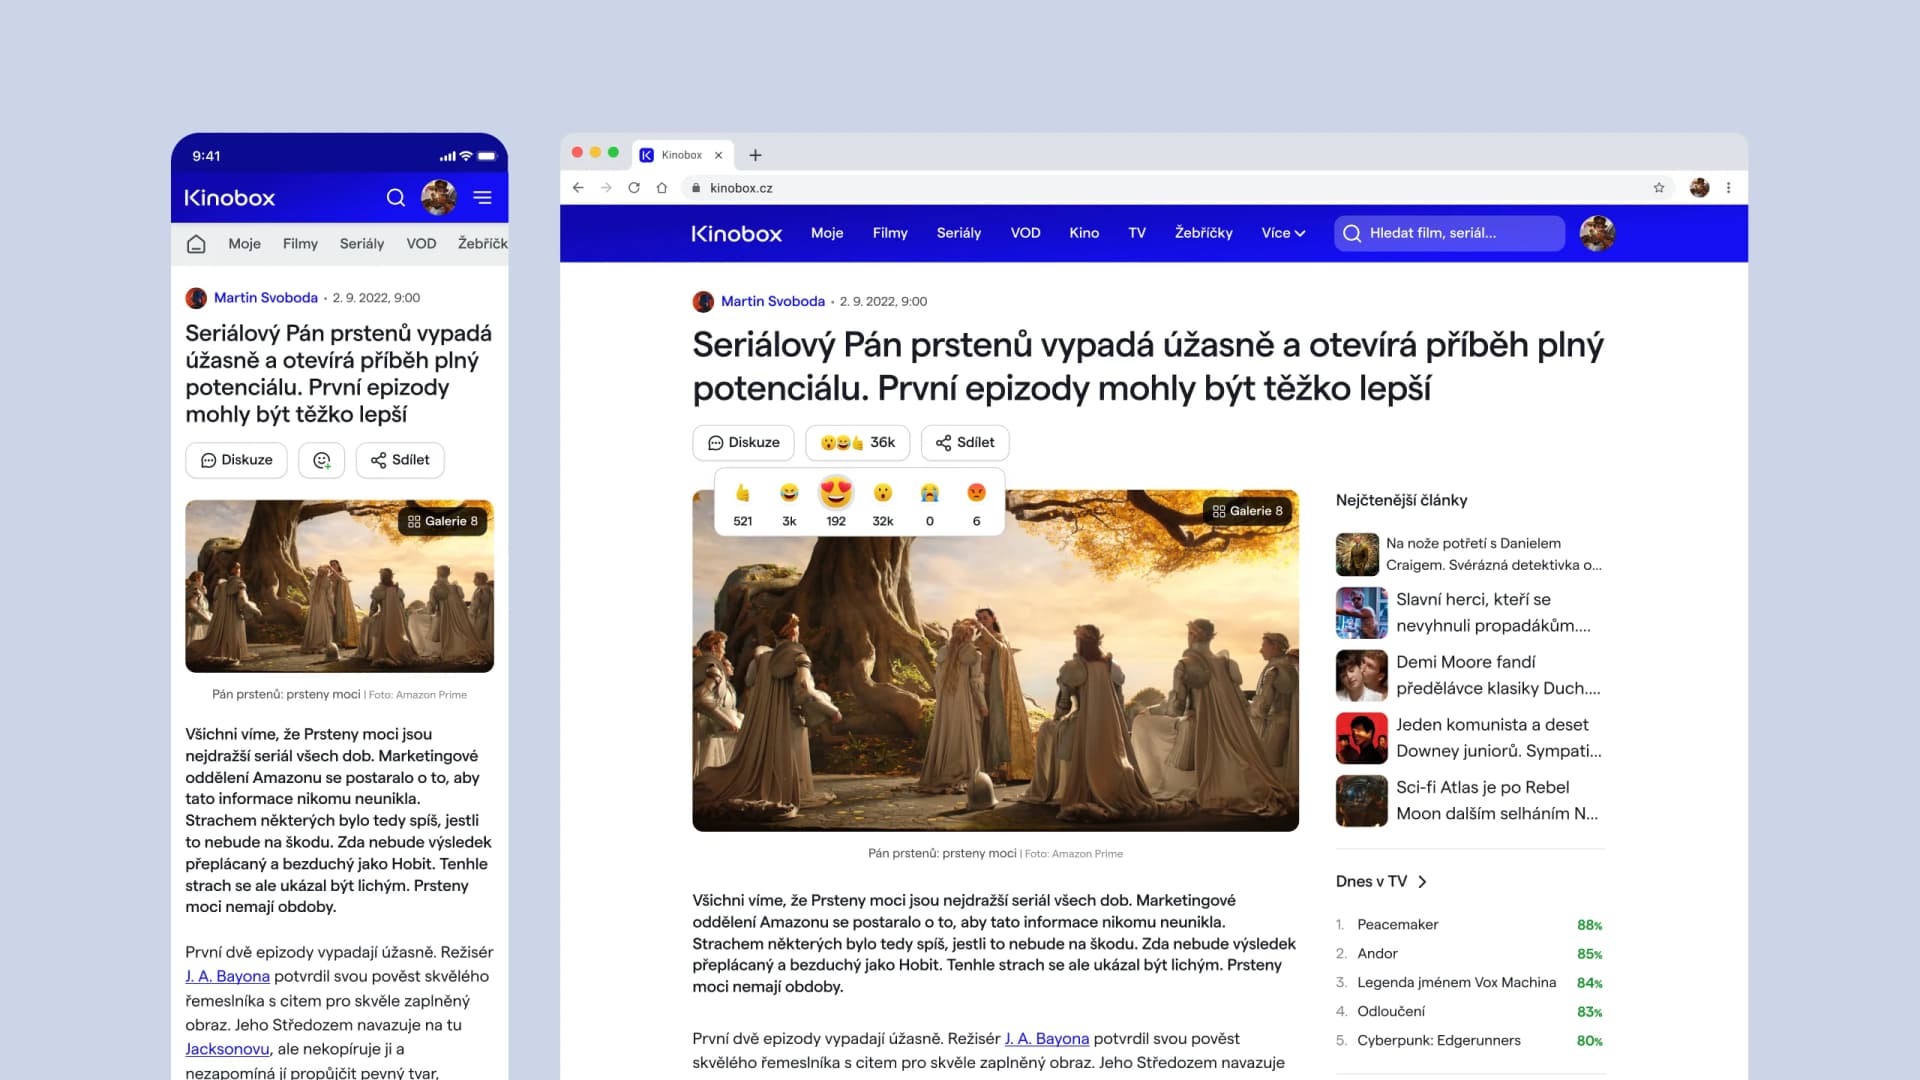Click desktop site user avatar
This screenshot has width=1920, height=1080.
1597,233
